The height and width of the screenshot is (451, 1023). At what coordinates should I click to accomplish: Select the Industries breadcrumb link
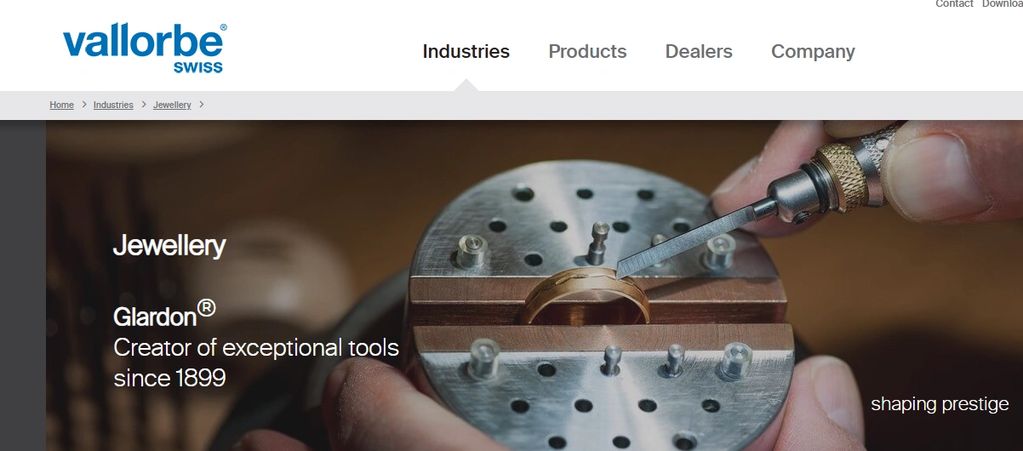(113, 105)
